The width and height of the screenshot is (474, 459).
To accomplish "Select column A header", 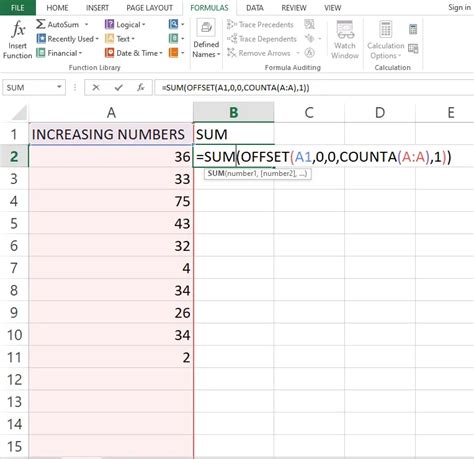I will click(111, 113).
